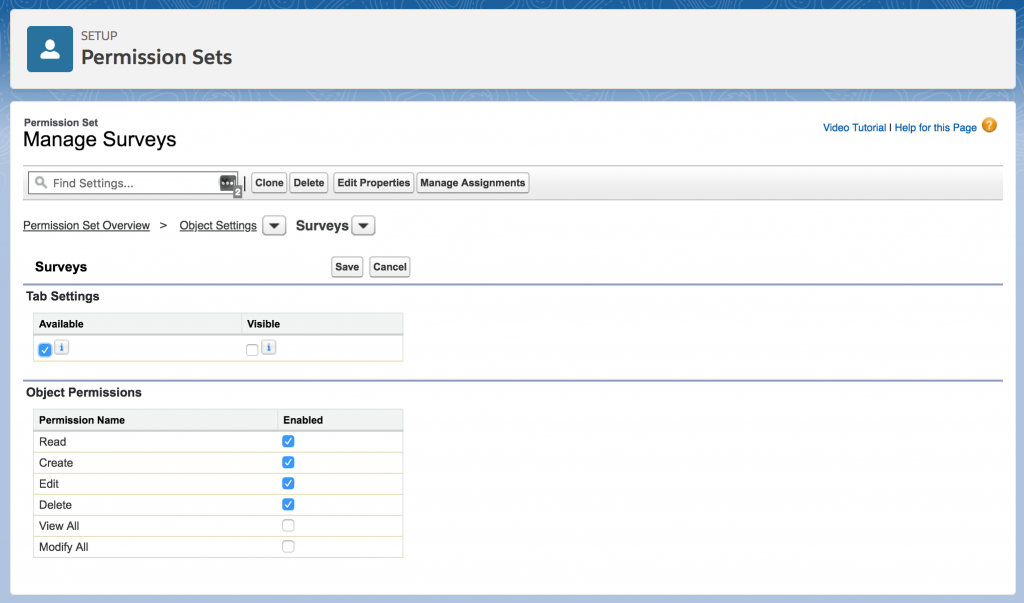This screenshot has height=603, width=1024.
Task: Open the Object Settings dropdown
Action: [273, 225]
